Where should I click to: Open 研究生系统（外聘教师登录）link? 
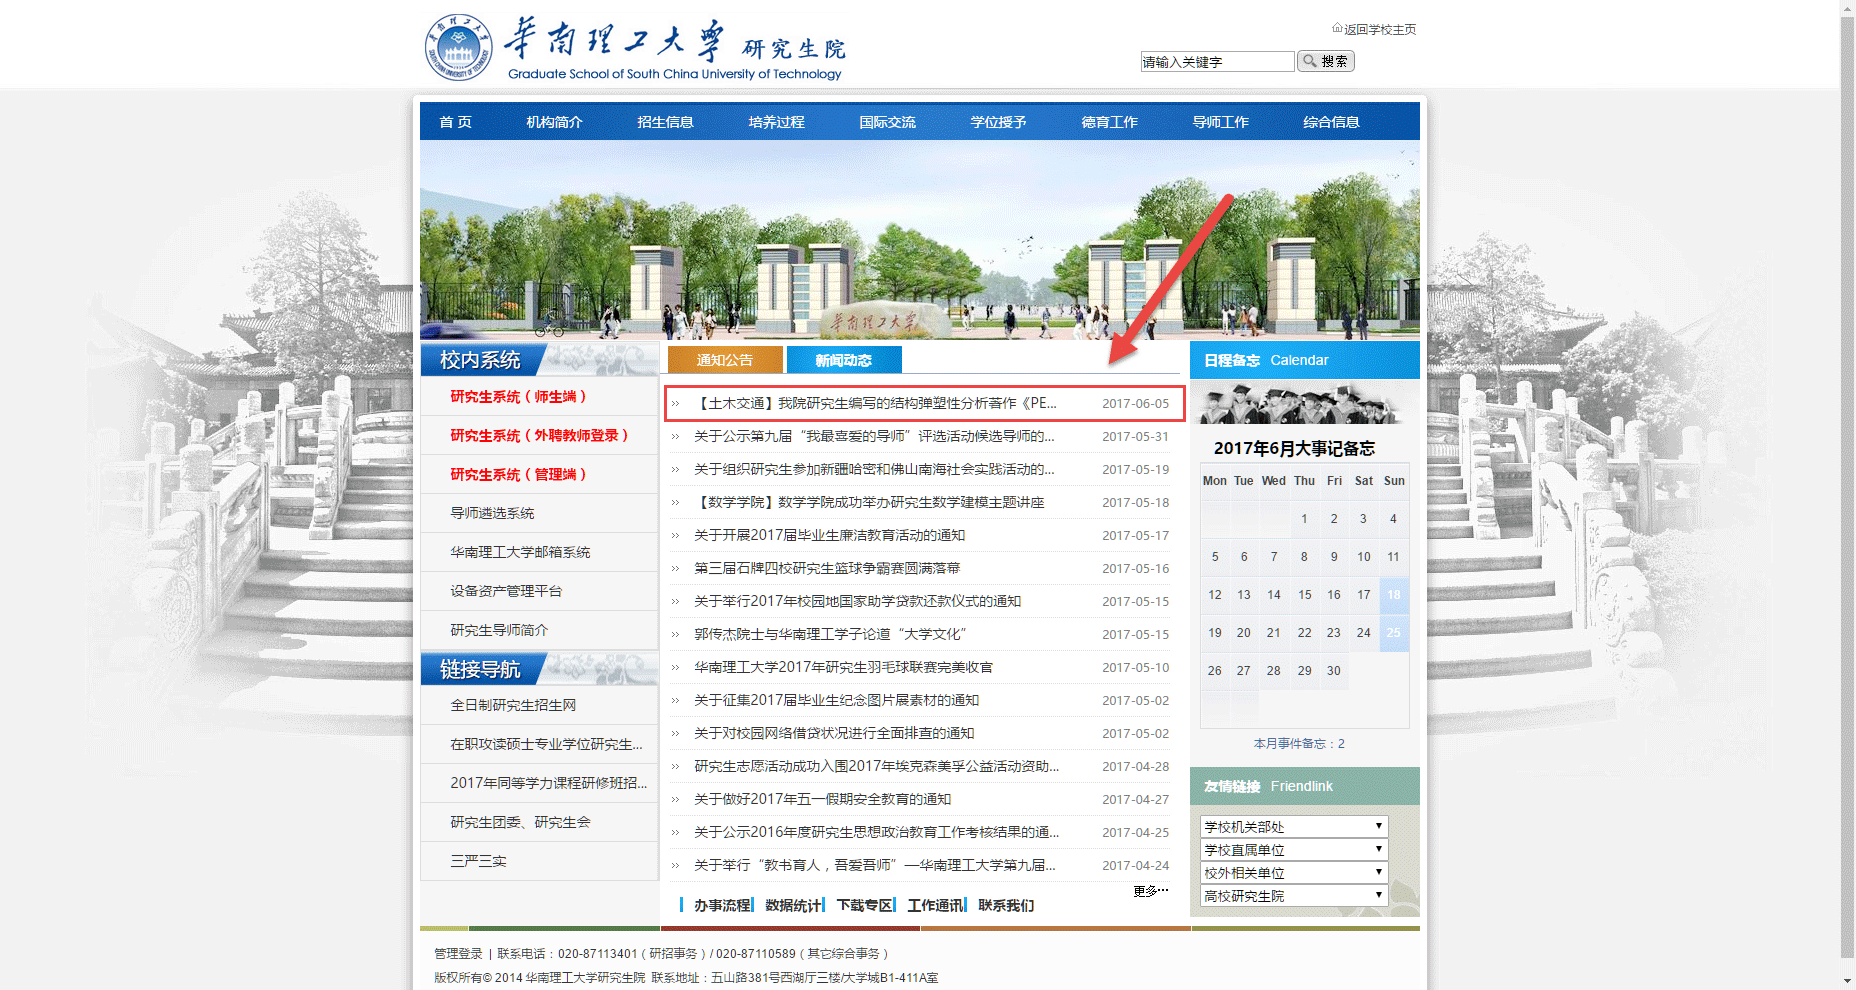pos(539,435)
